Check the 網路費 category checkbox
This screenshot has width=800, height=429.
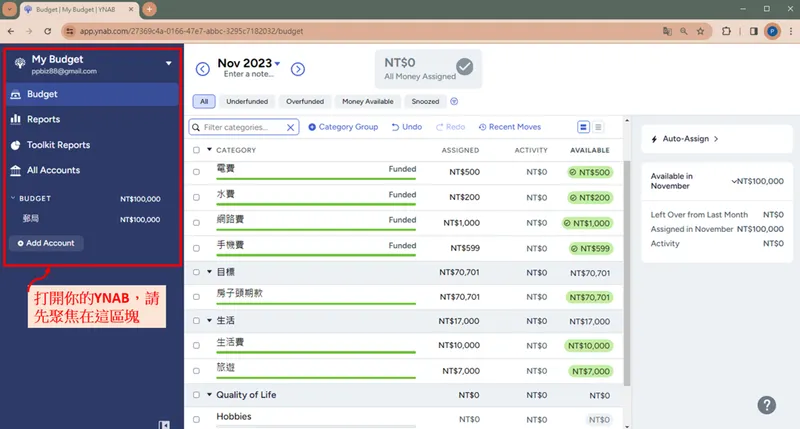coord(196,223)
